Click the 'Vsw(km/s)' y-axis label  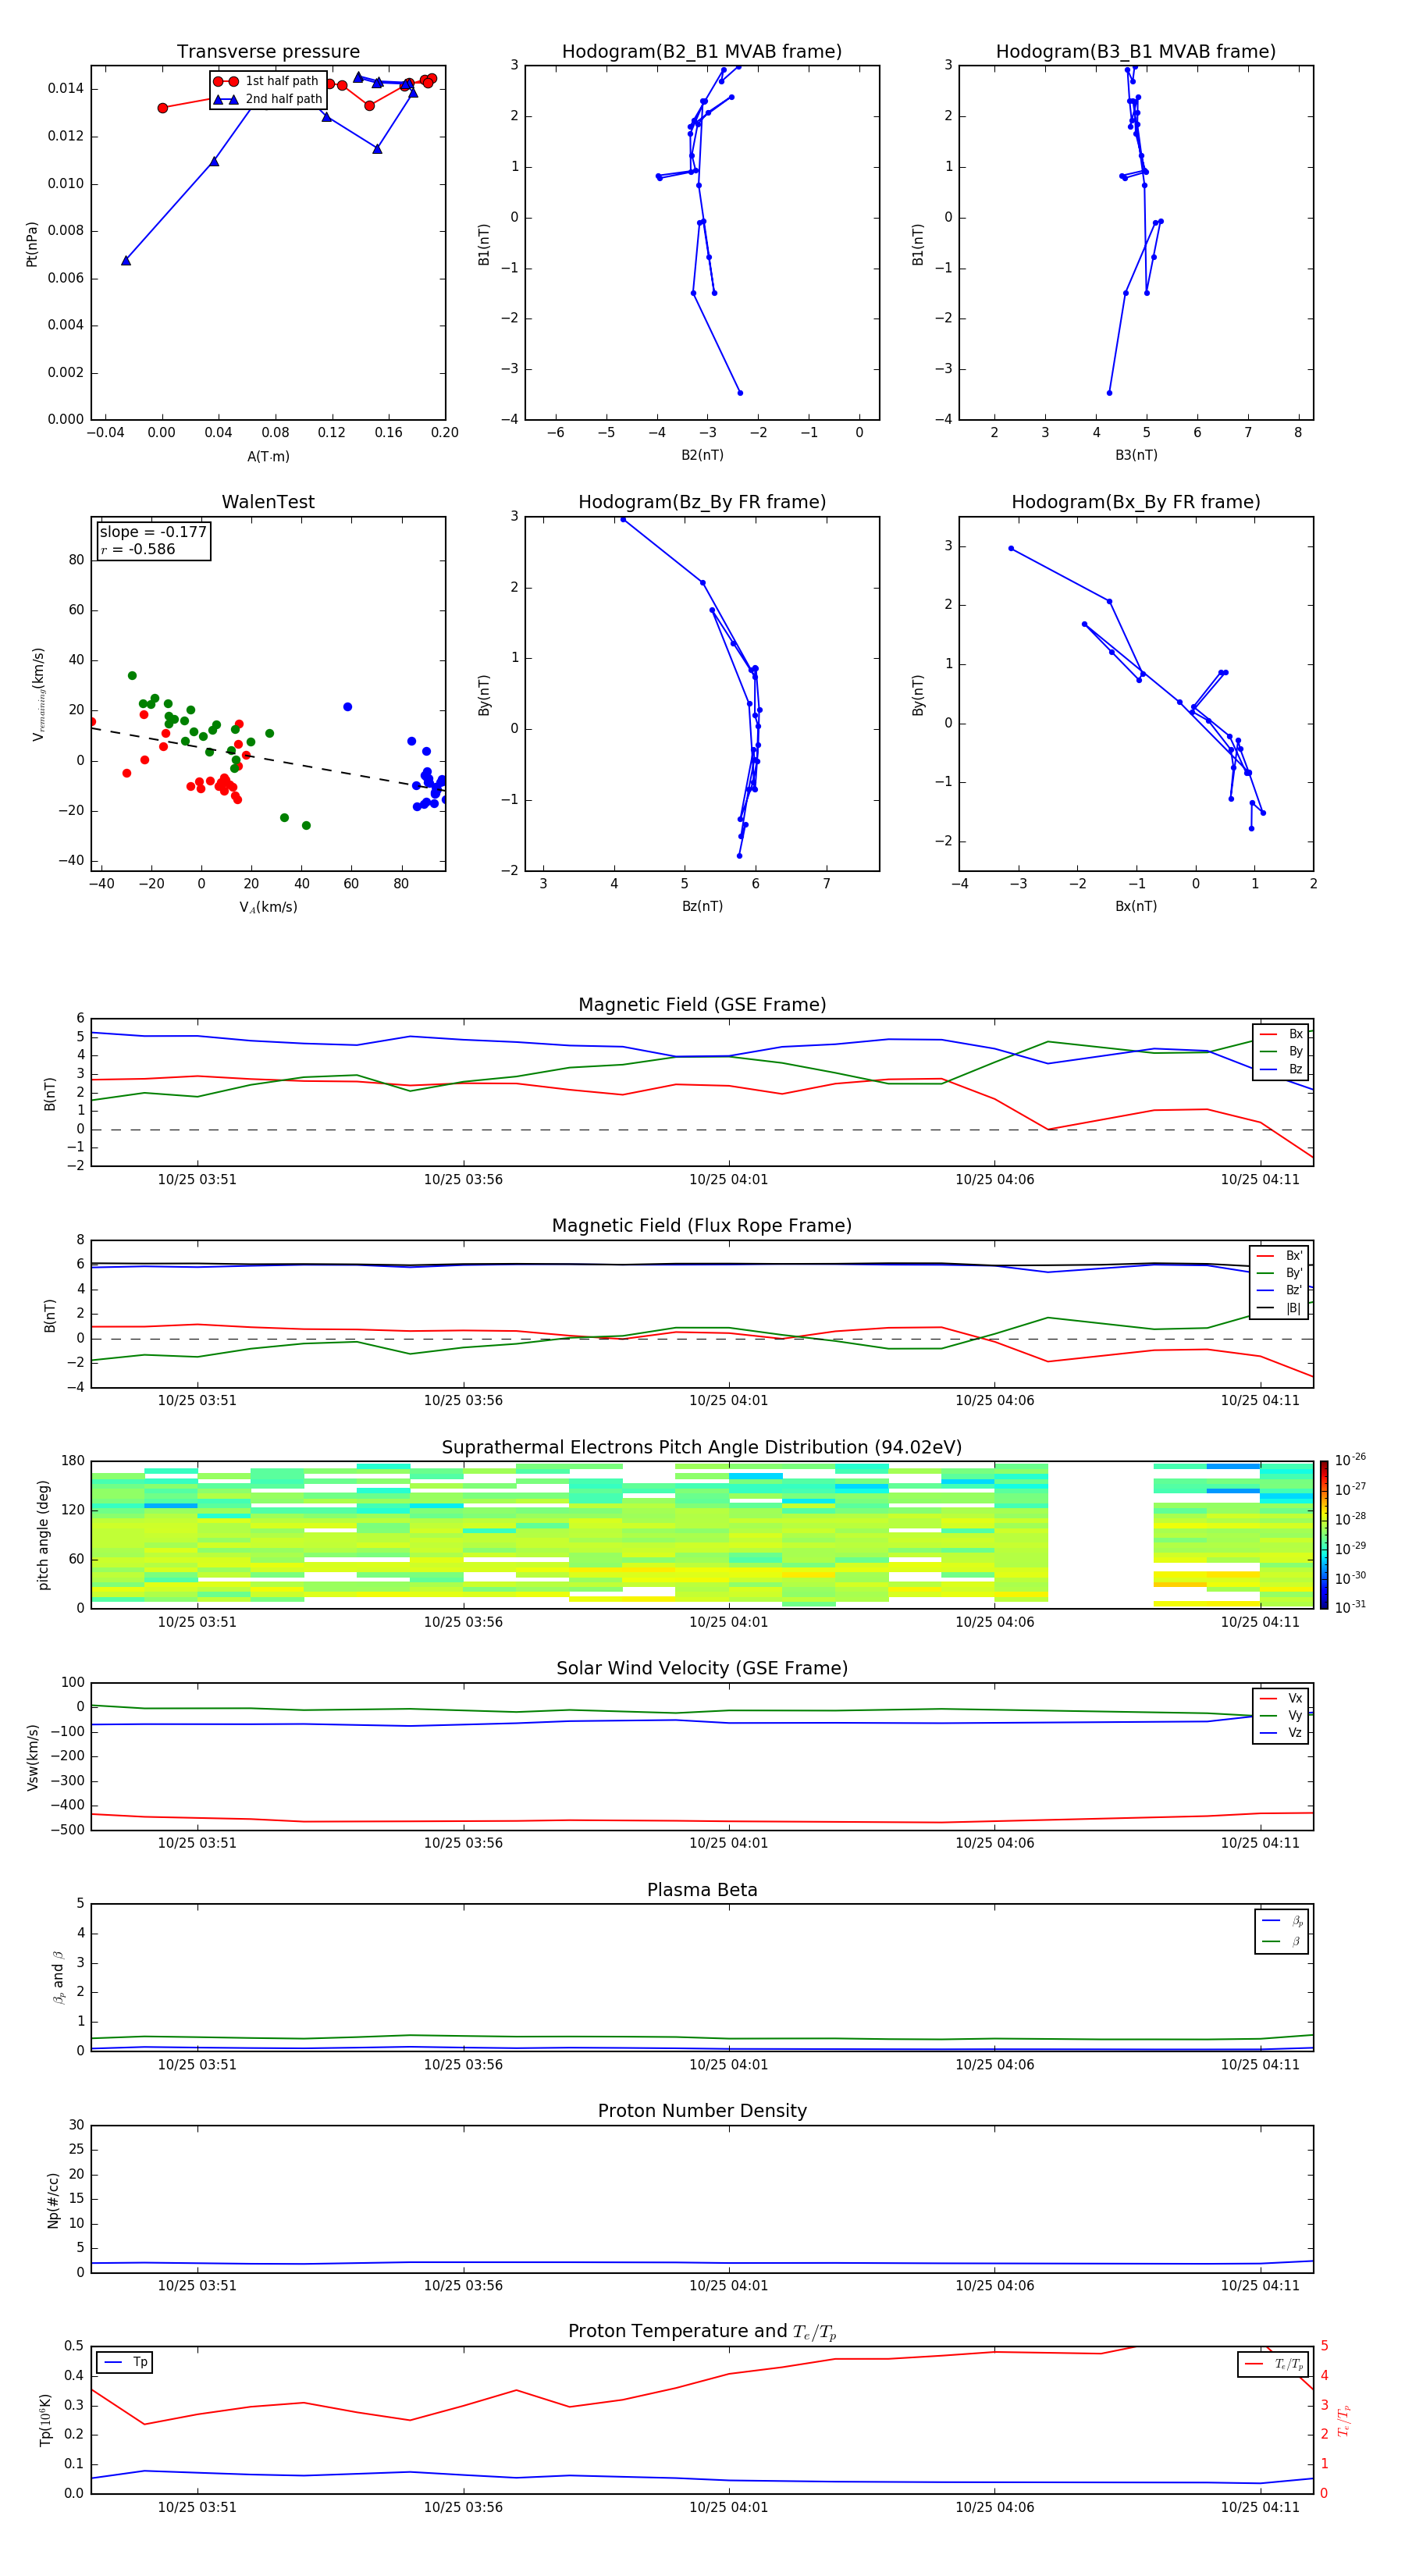[x=32, y=1757]
